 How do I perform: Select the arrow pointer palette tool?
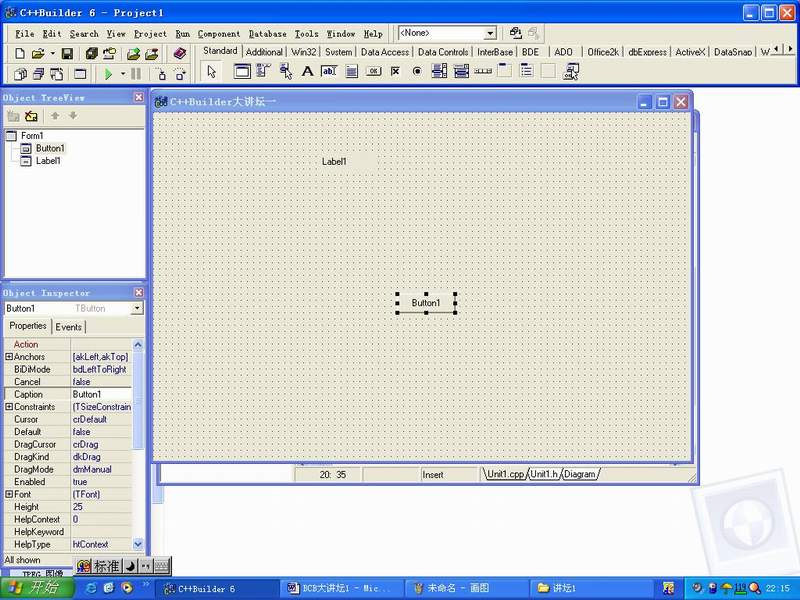click(x=212, y=71)
